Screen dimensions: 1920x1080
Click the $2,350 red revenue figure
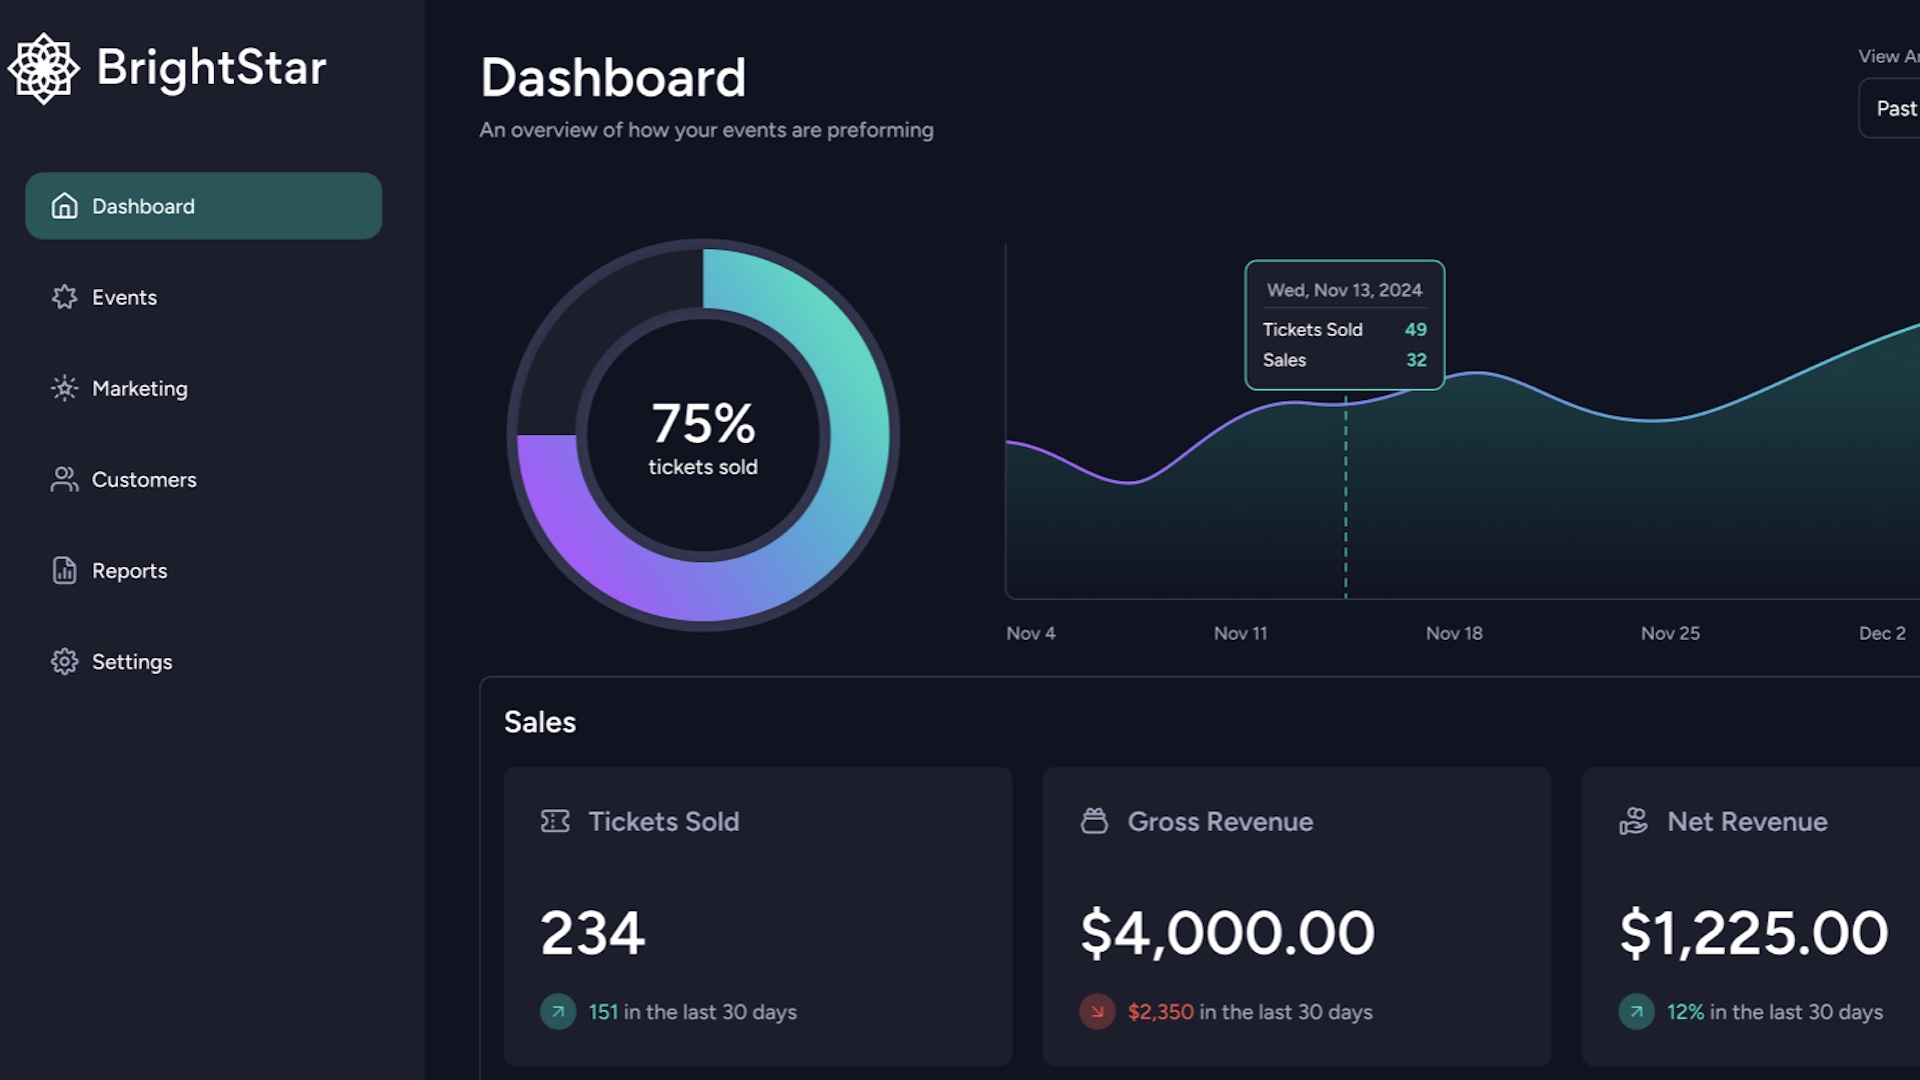pos(1160,1012)
